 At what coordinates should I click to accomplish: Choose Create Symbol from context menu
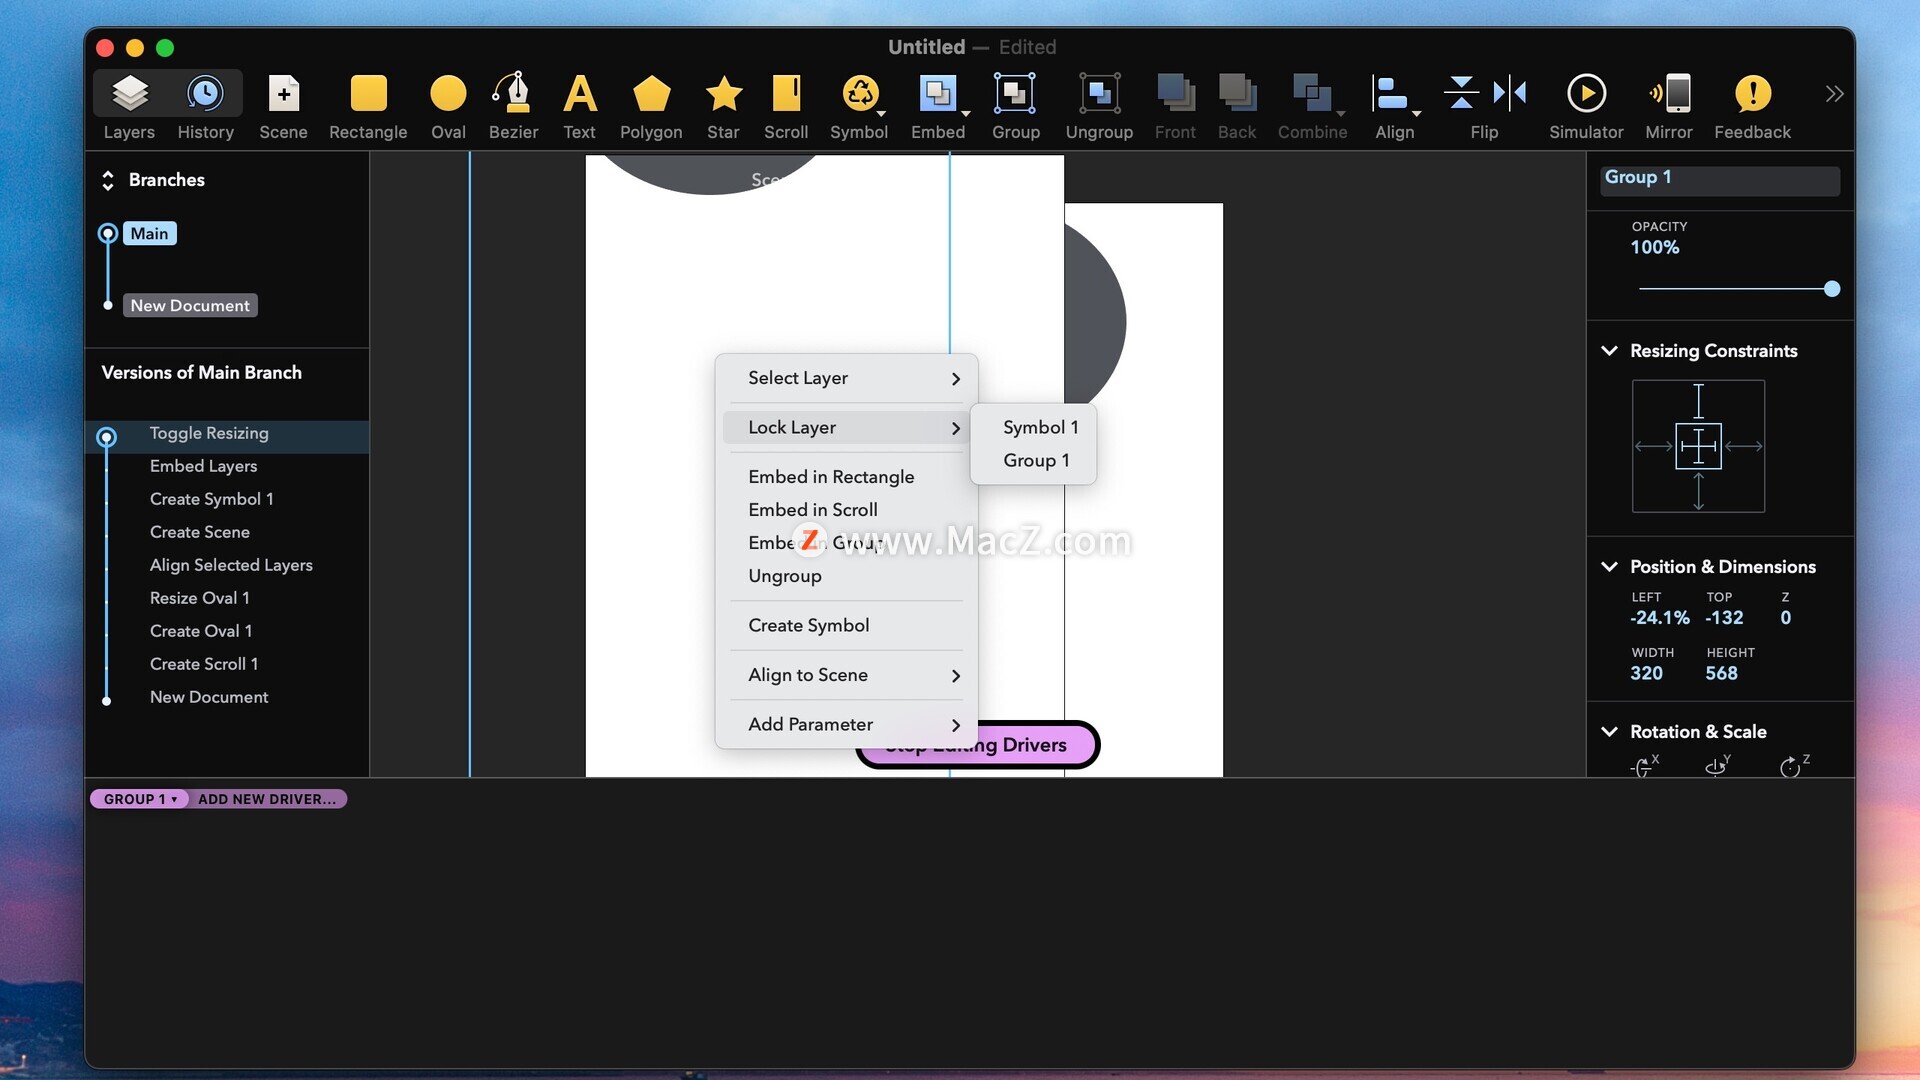click(808, 625)
